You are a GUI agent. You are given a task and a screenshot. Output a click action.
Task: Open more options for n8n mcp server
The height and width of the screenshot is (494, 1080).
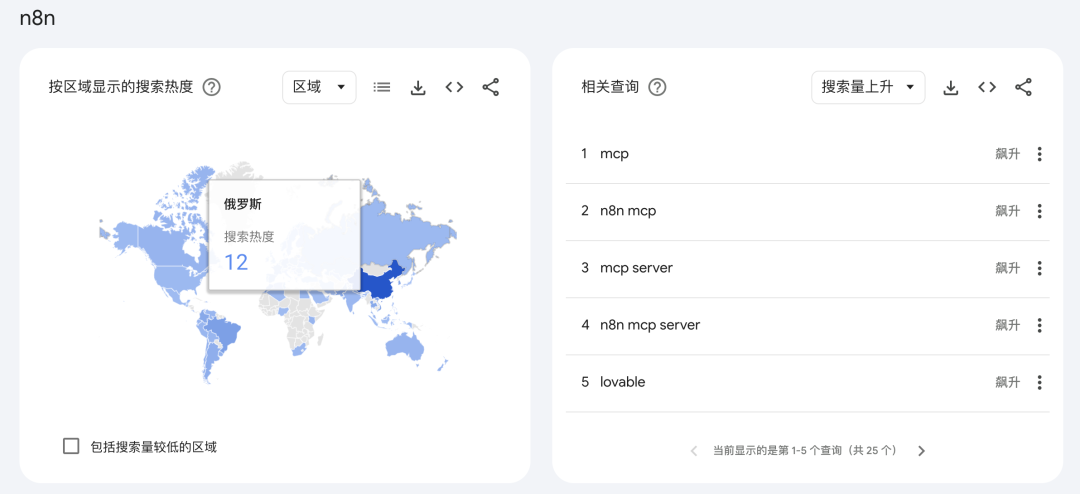pos(1039,325)
